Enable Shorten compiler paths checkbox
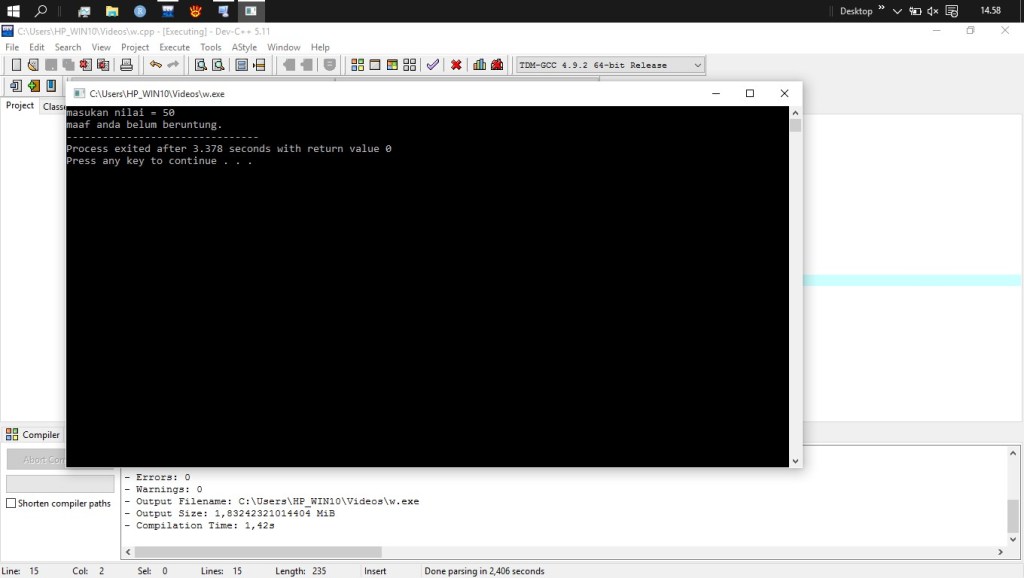The image size is (1024, 578). coord(12,503)
